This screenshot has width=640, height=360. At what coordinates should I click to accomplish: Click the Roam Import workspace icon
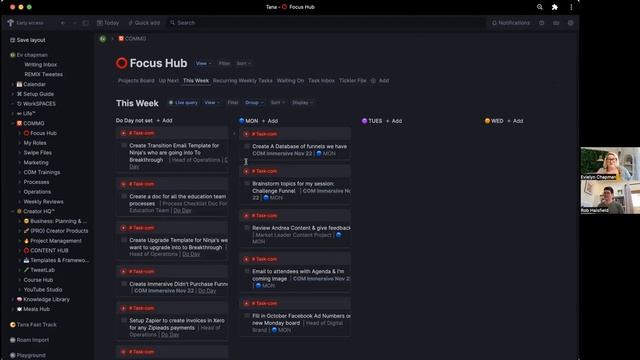[x=13, y=340]
